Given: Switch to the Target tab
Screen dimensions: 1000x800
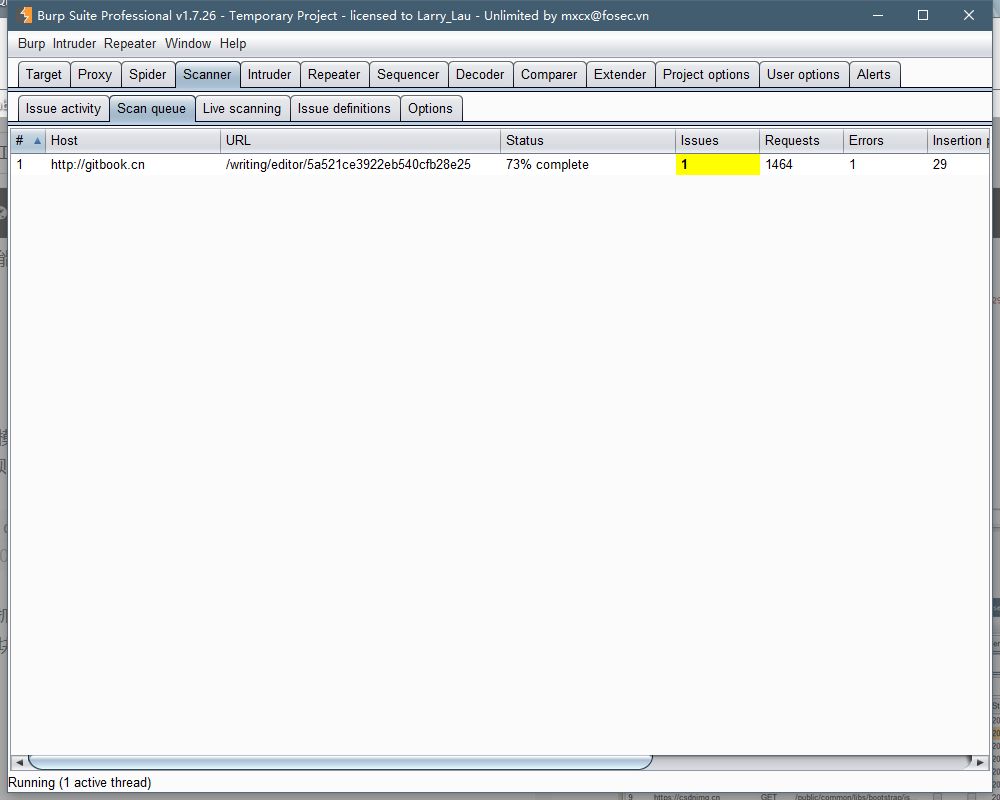Looking at the screenshot, I should tap(44, 75).
